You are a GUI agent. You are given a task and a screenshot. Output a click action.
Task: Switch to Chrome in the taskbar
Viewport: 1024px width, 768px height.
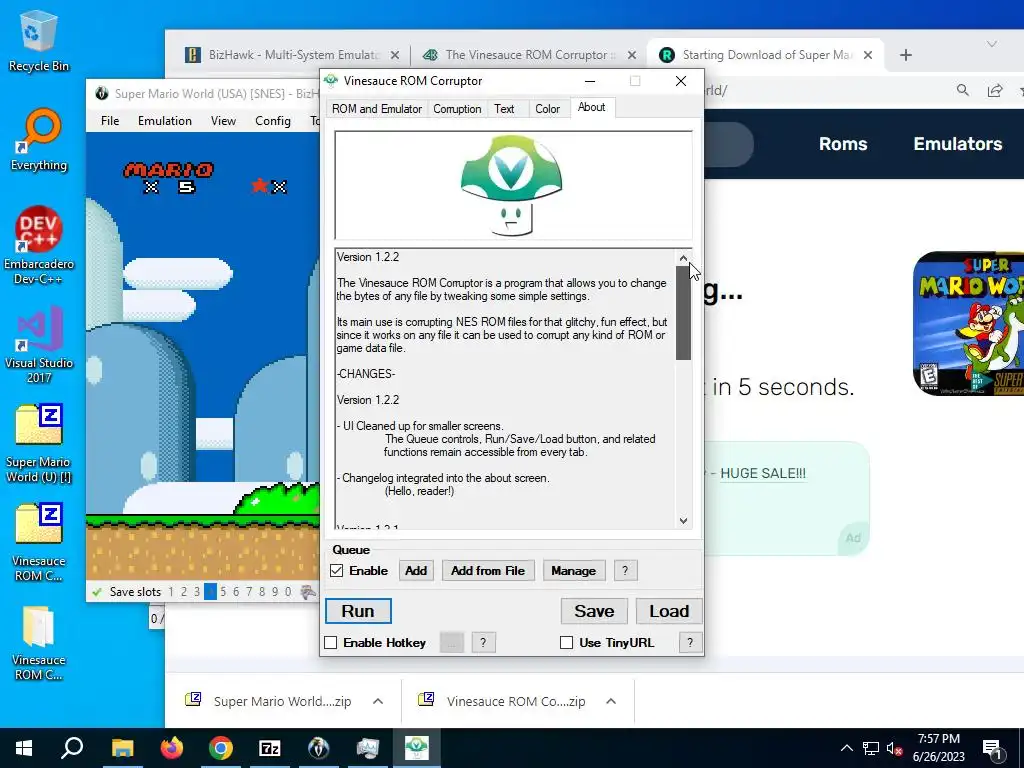221,748
